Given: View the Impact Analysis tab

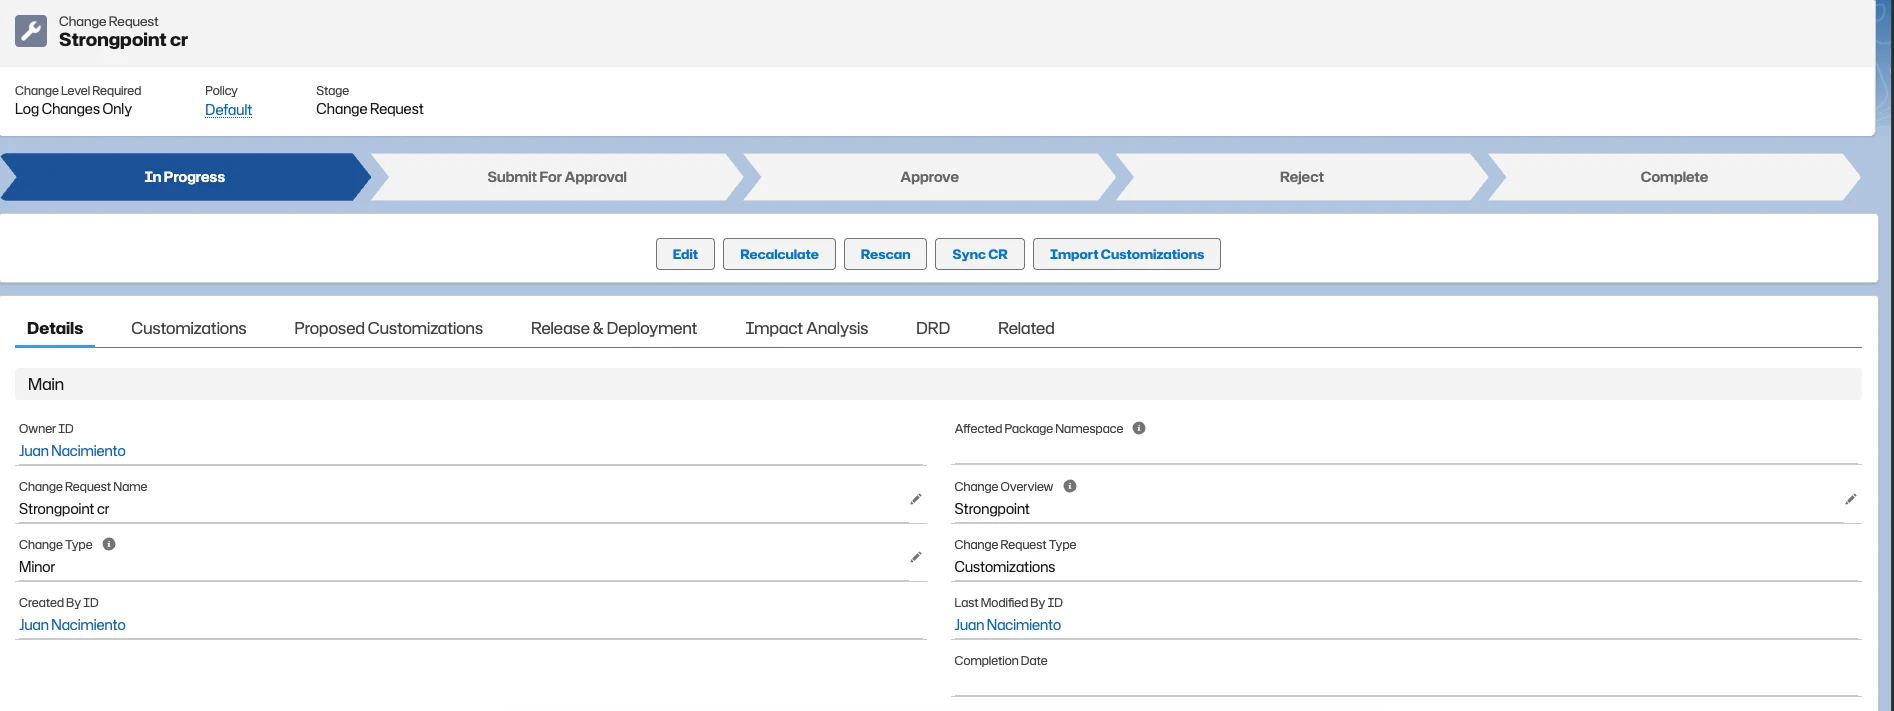Looking at the screenshot, I should point(807,328).
